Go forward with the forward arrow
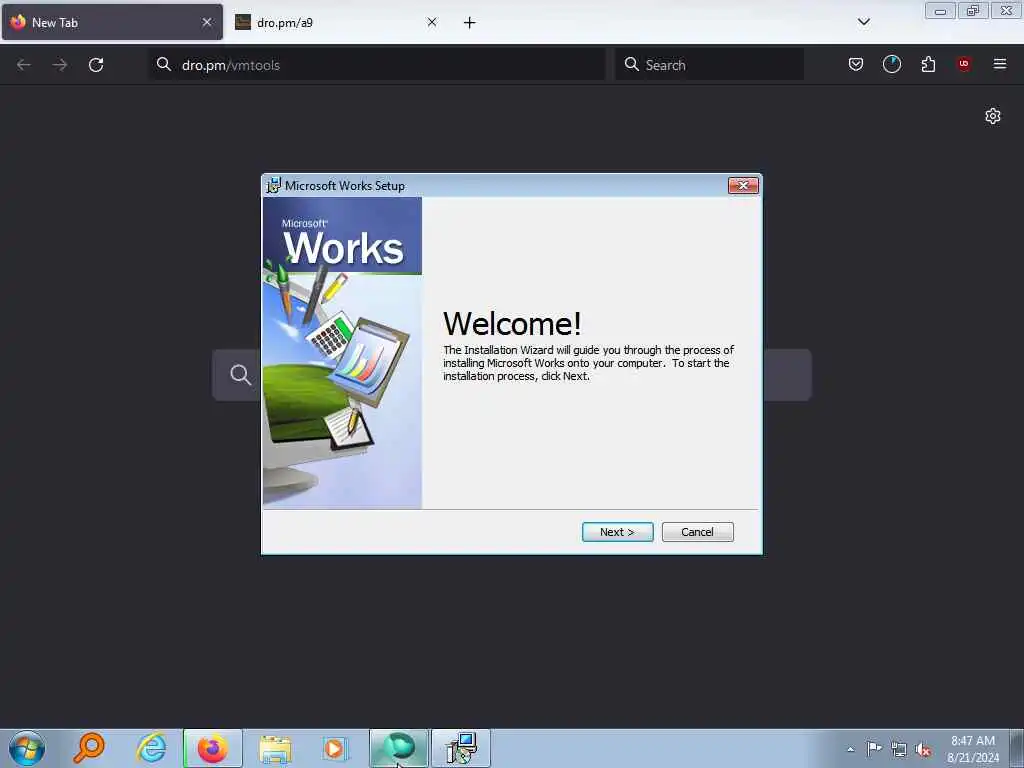 tap(59, 65)
